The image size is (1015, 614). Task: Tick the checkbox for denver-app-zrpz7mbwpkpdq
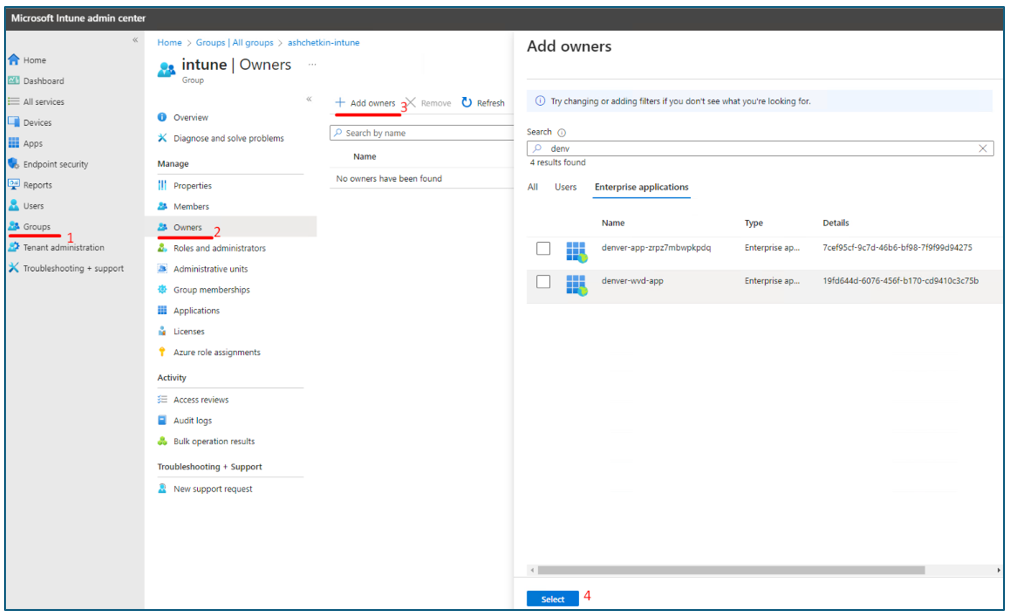pyautogui.click(x=543, y=248)
